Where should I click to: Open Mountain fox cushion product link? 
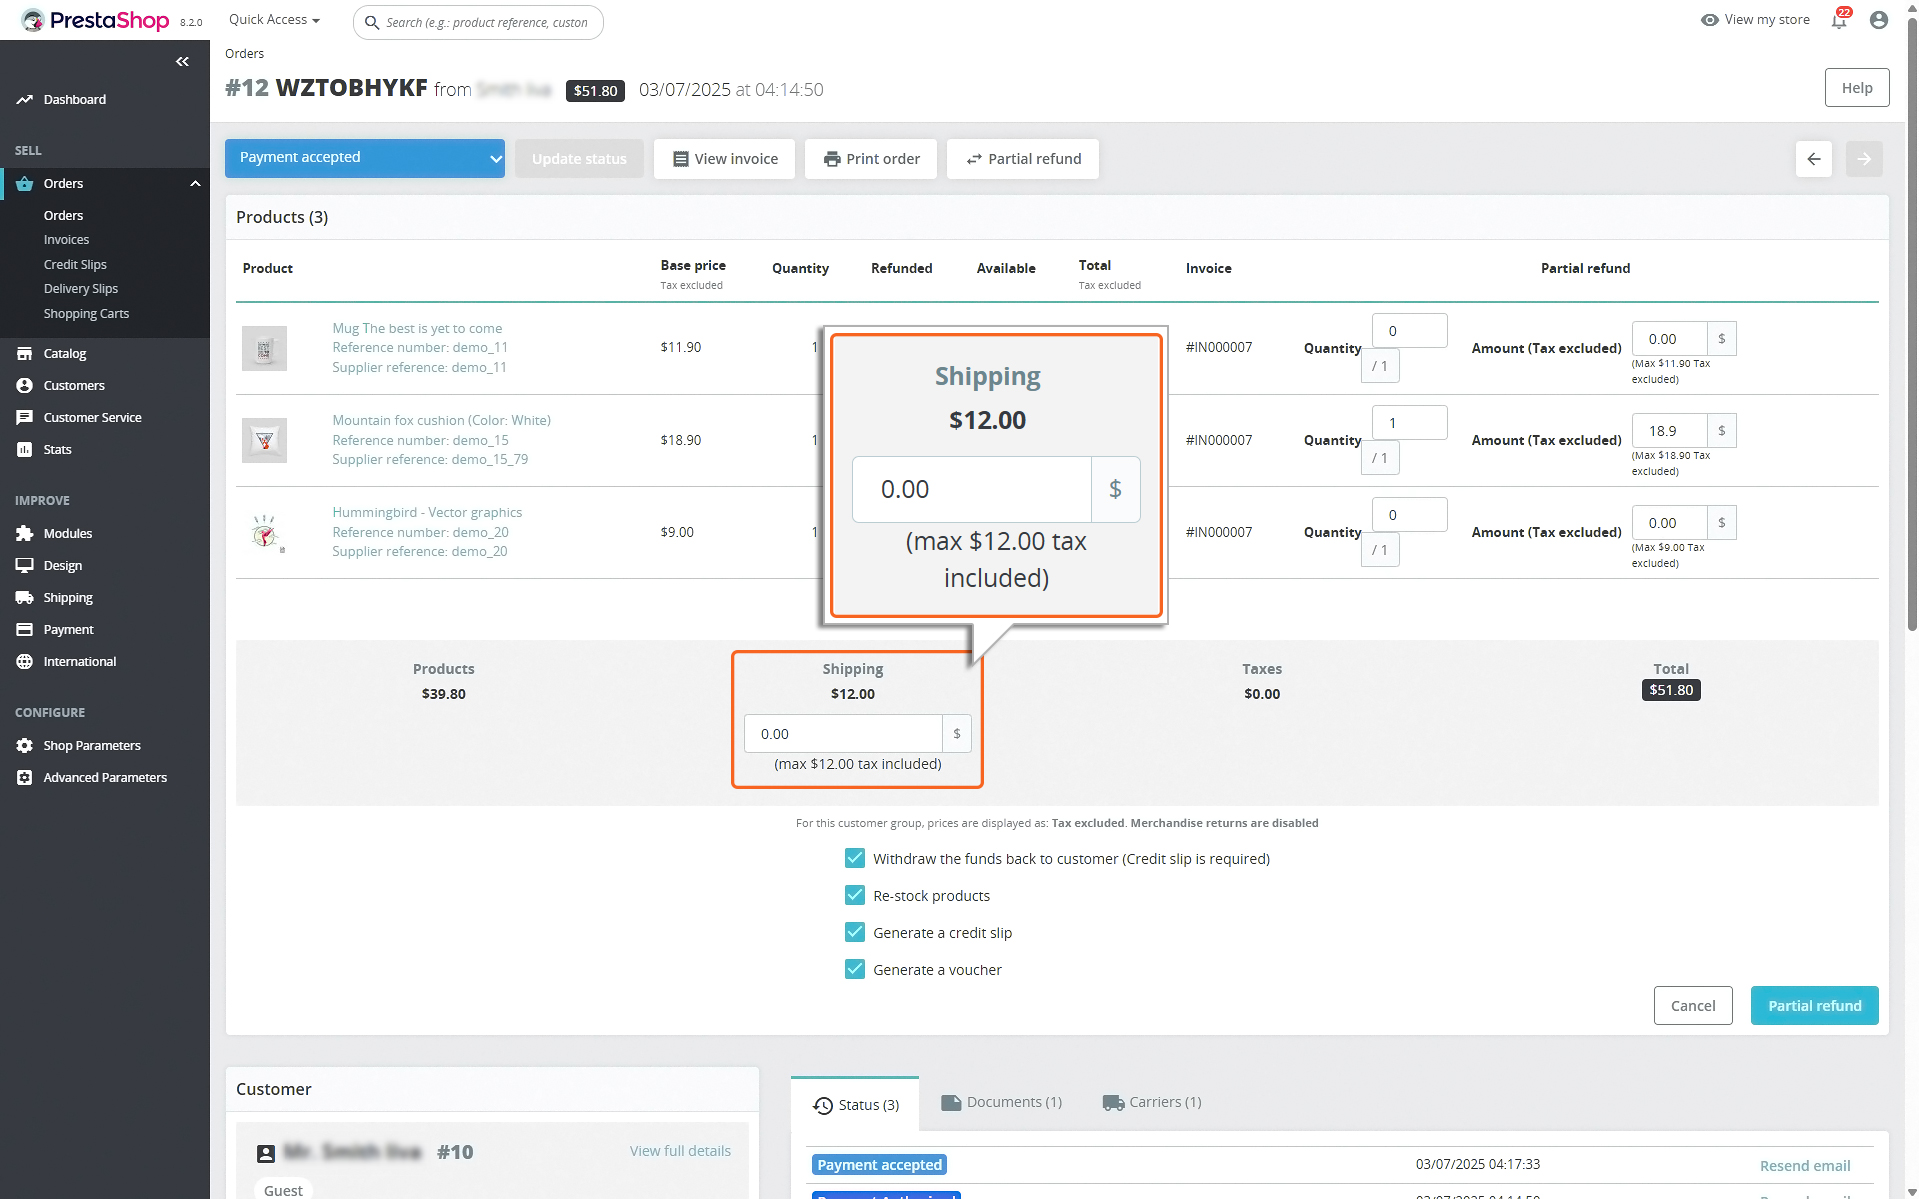pos(441,420)
